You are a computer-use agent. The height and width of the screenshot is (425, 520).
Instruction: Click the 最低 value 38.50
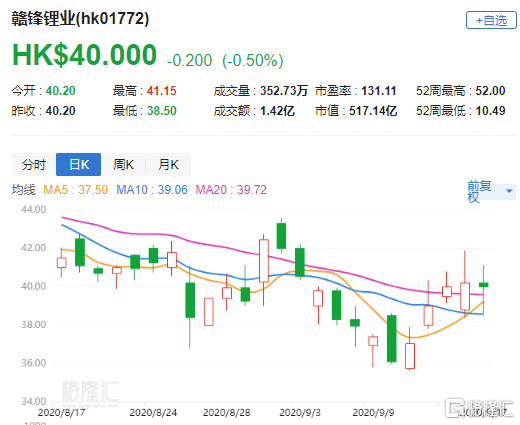pyautogui.click(x=162, y=111)
